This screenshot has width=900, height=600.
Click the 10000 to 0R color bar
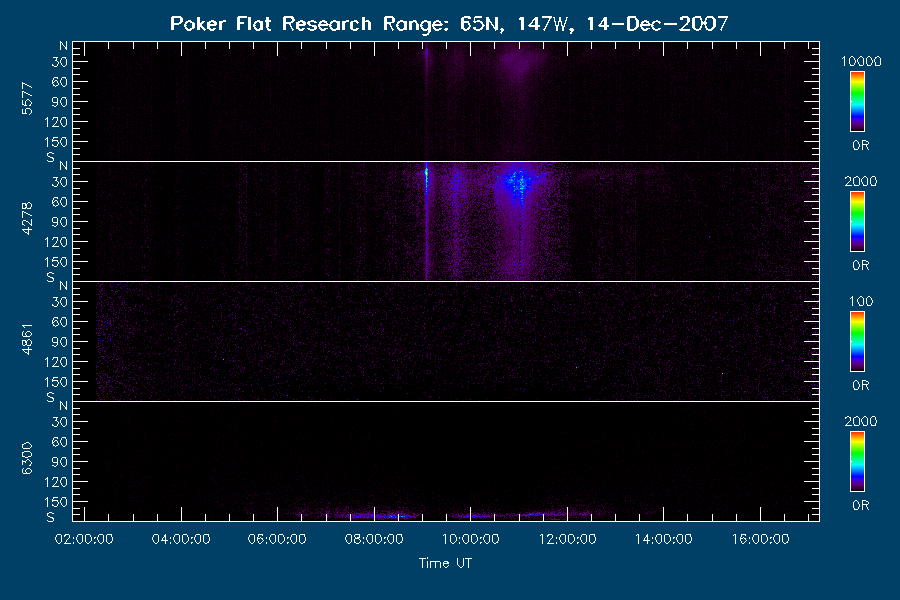[x=857, y=102]
